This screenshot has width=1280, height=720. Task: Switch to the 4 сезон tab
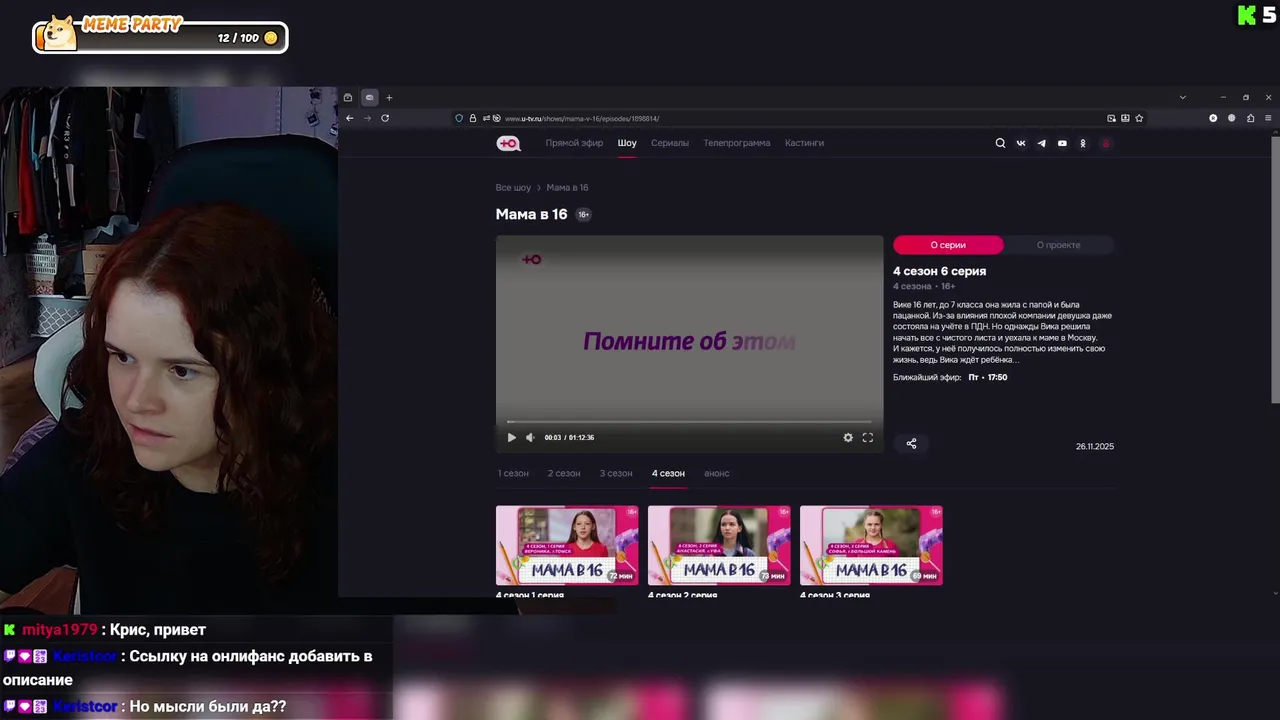coord(668,473)
